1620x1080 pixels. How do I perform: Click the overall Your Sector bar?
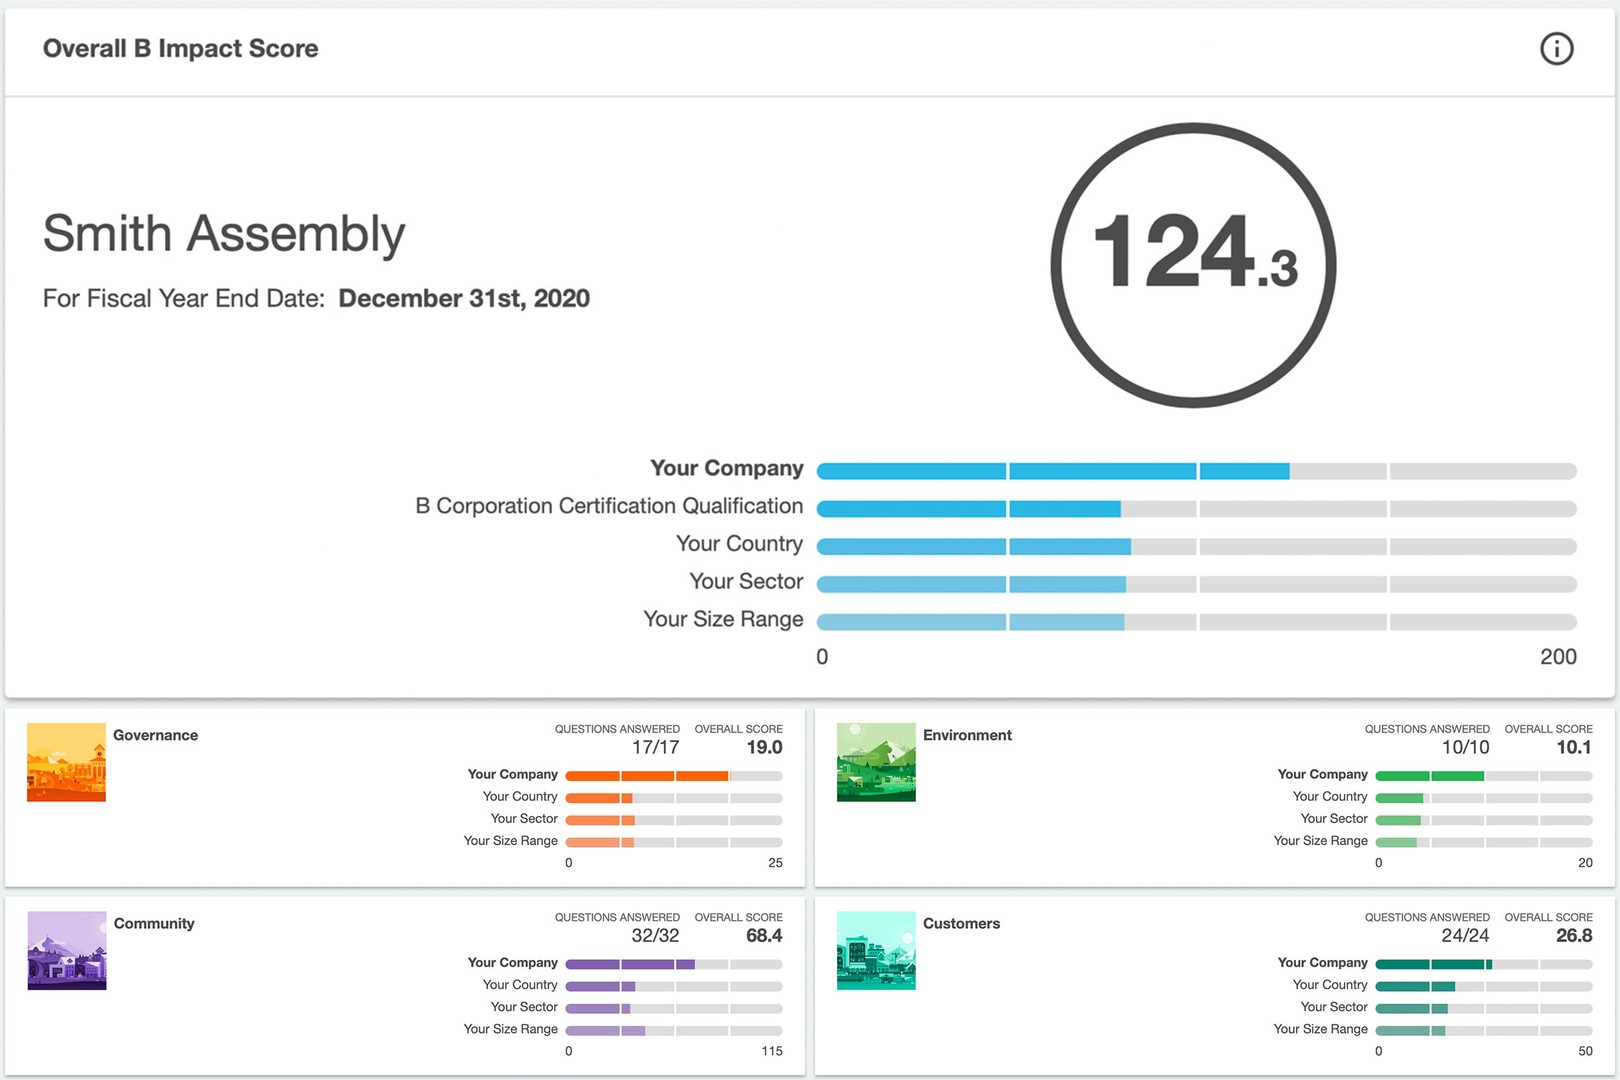[x=1197, y=584]
